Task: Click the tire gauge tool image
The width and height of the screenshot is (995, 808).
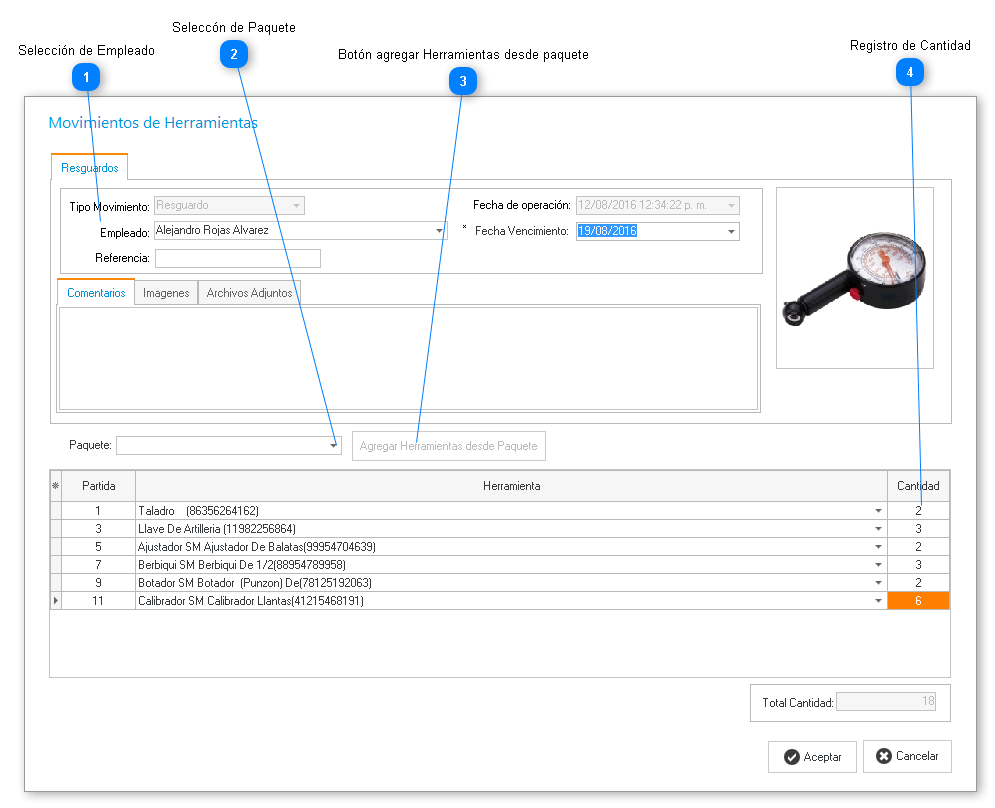Action: click(854, 277)
